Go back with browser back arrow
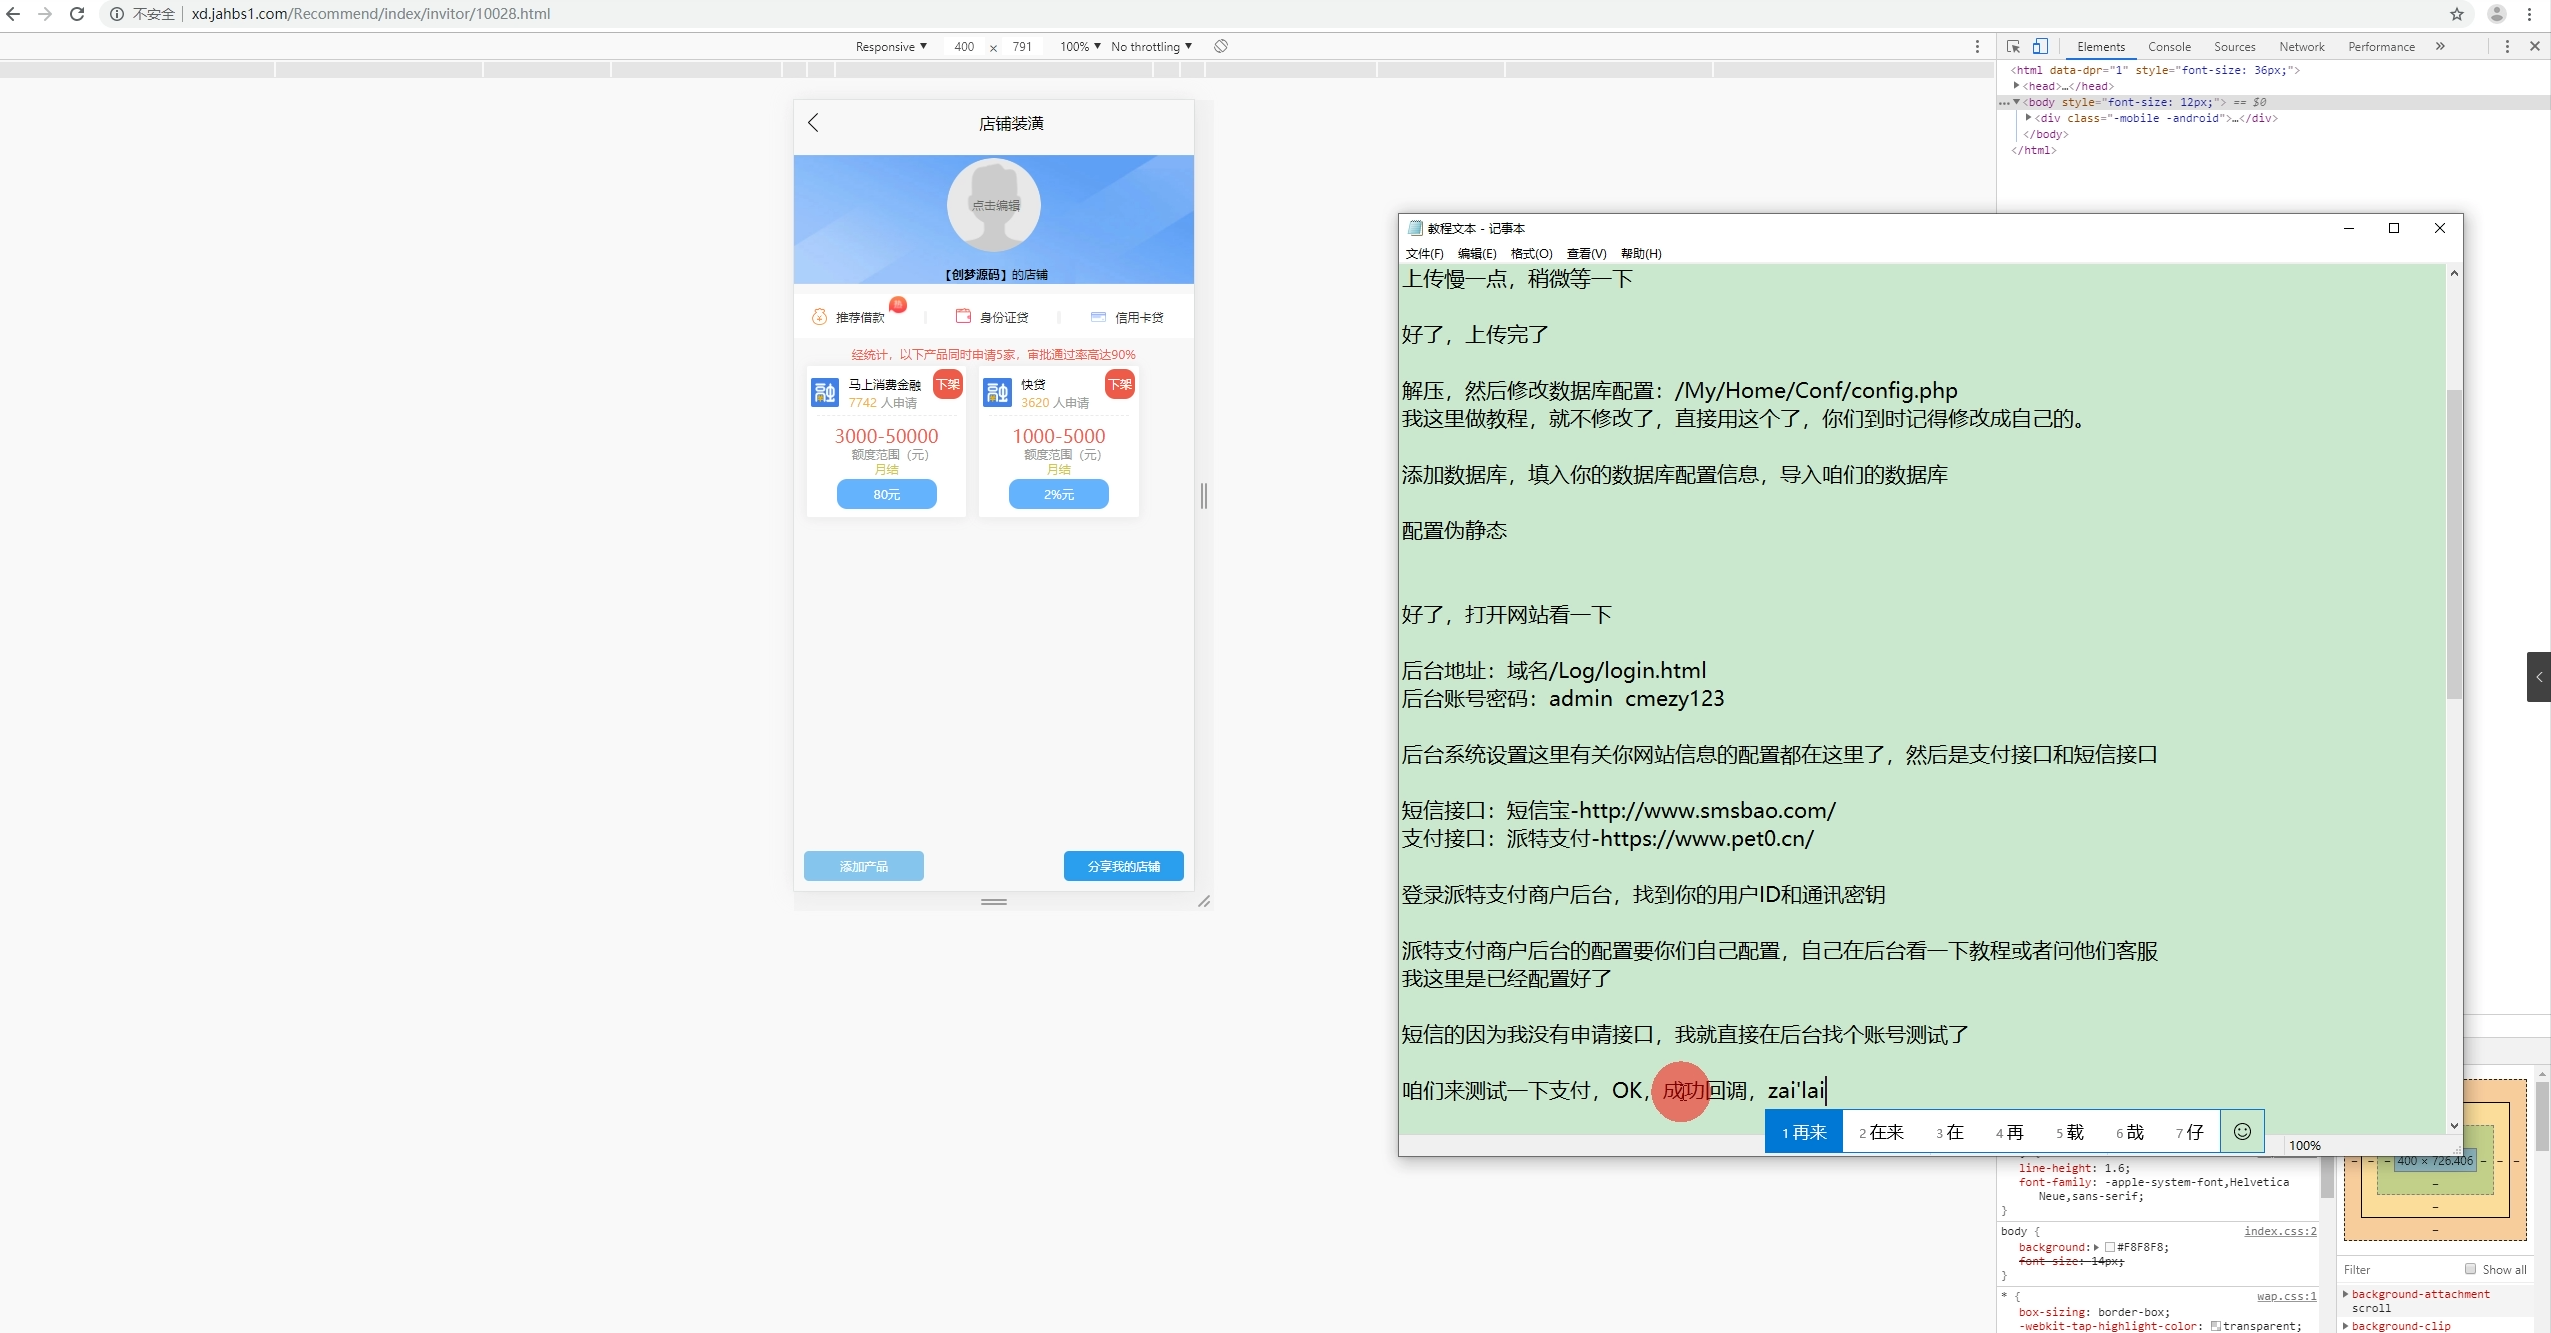 point(13,14)
